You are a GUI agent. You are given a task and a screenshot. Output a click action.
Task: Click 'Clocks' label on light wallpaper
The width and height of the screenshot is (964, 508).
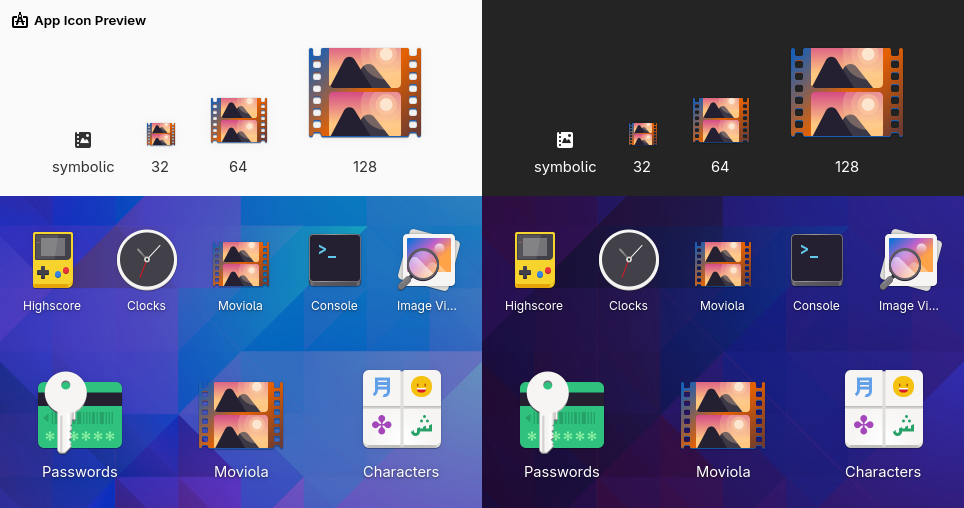146,306
